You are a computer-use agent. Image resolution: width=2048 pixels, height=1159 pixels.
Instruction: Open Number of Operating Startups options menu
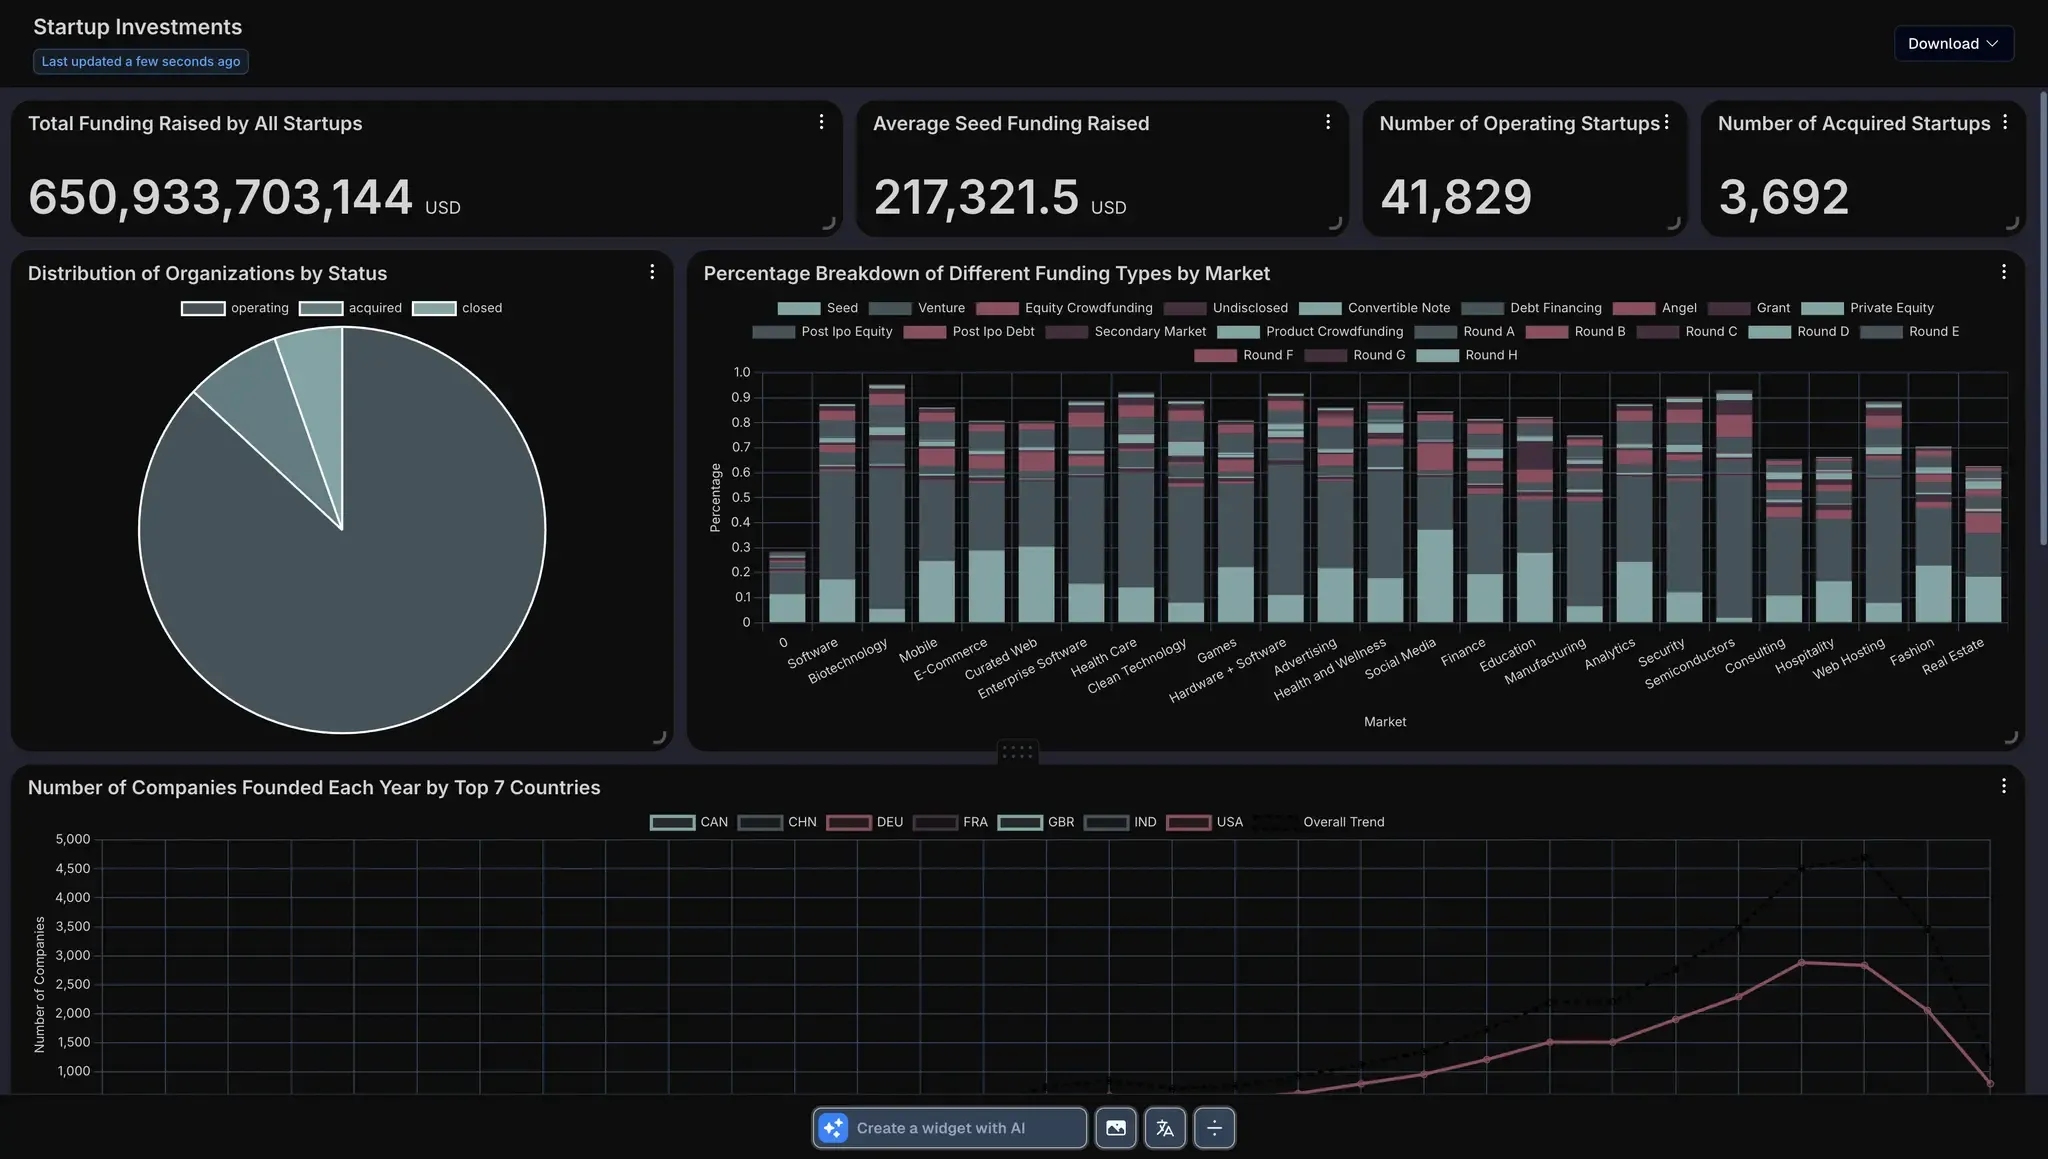coord(1666,122)
